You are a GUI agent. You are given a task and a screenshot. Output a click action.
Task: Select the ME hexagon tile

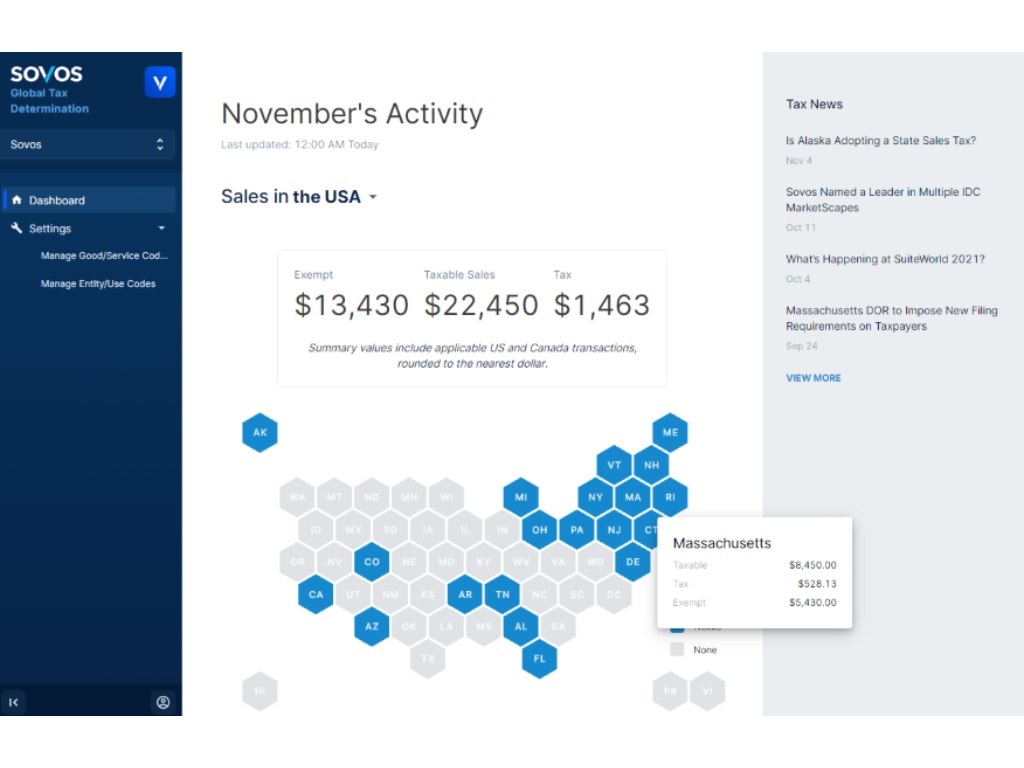click(670, 433)
